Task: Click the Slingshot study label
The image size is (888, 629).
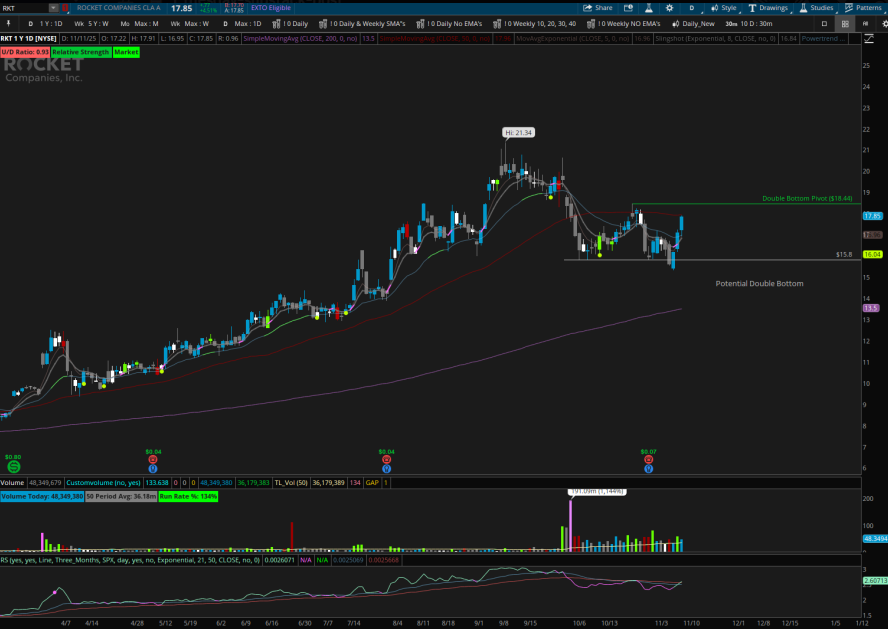Action: point(716,38)
